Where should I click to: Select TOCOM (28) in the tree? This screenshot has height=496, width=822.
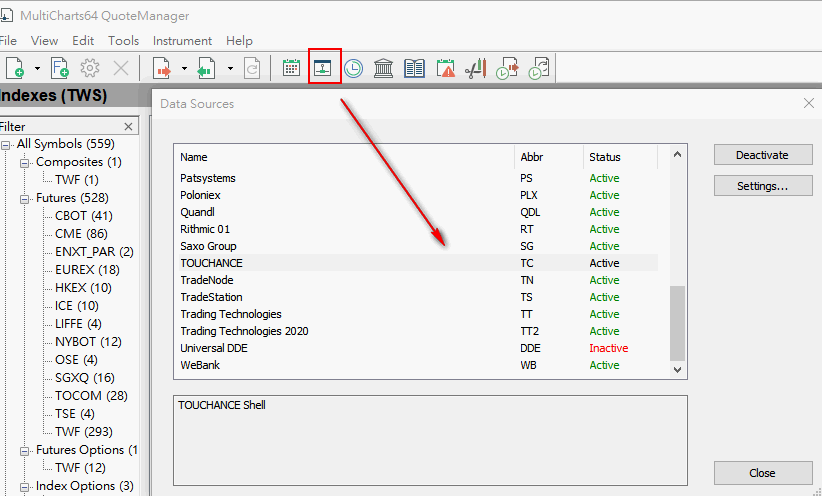click(91, 396)
